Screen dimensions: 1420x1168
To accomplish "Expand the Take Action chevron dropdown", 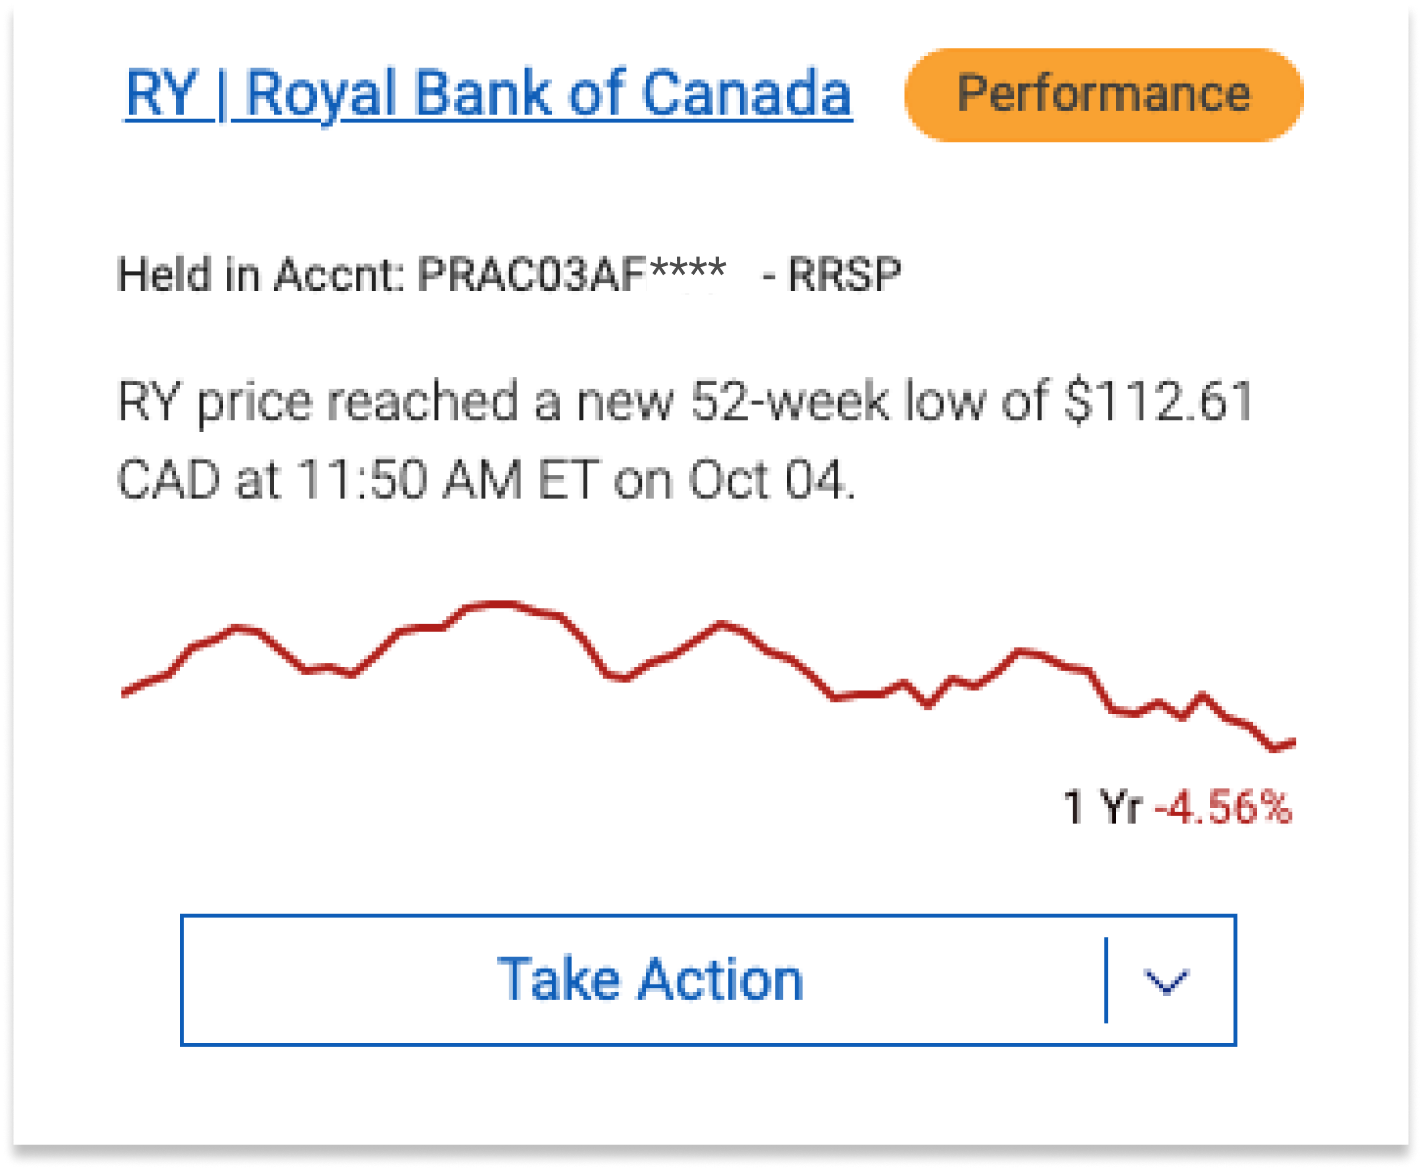I will [x=1166, y=981].
